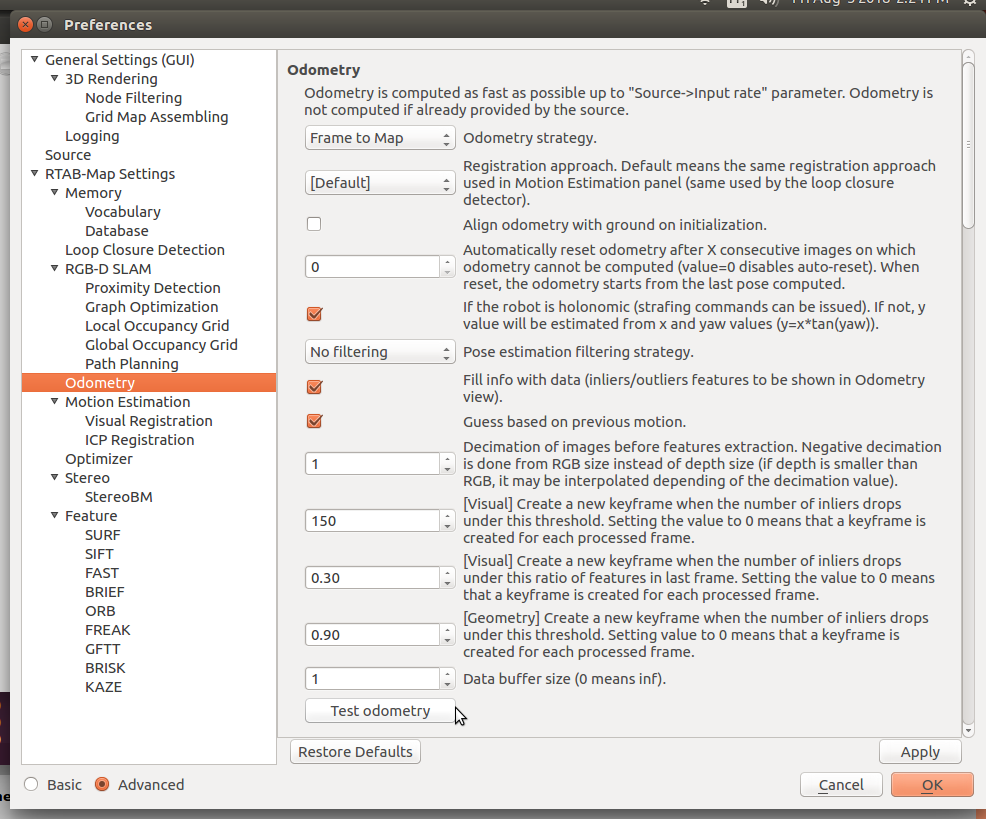The width and height of the screenshot is (986, 819).
Task: Open the Odometry strategy dropdown
Action: pos(380,138)
